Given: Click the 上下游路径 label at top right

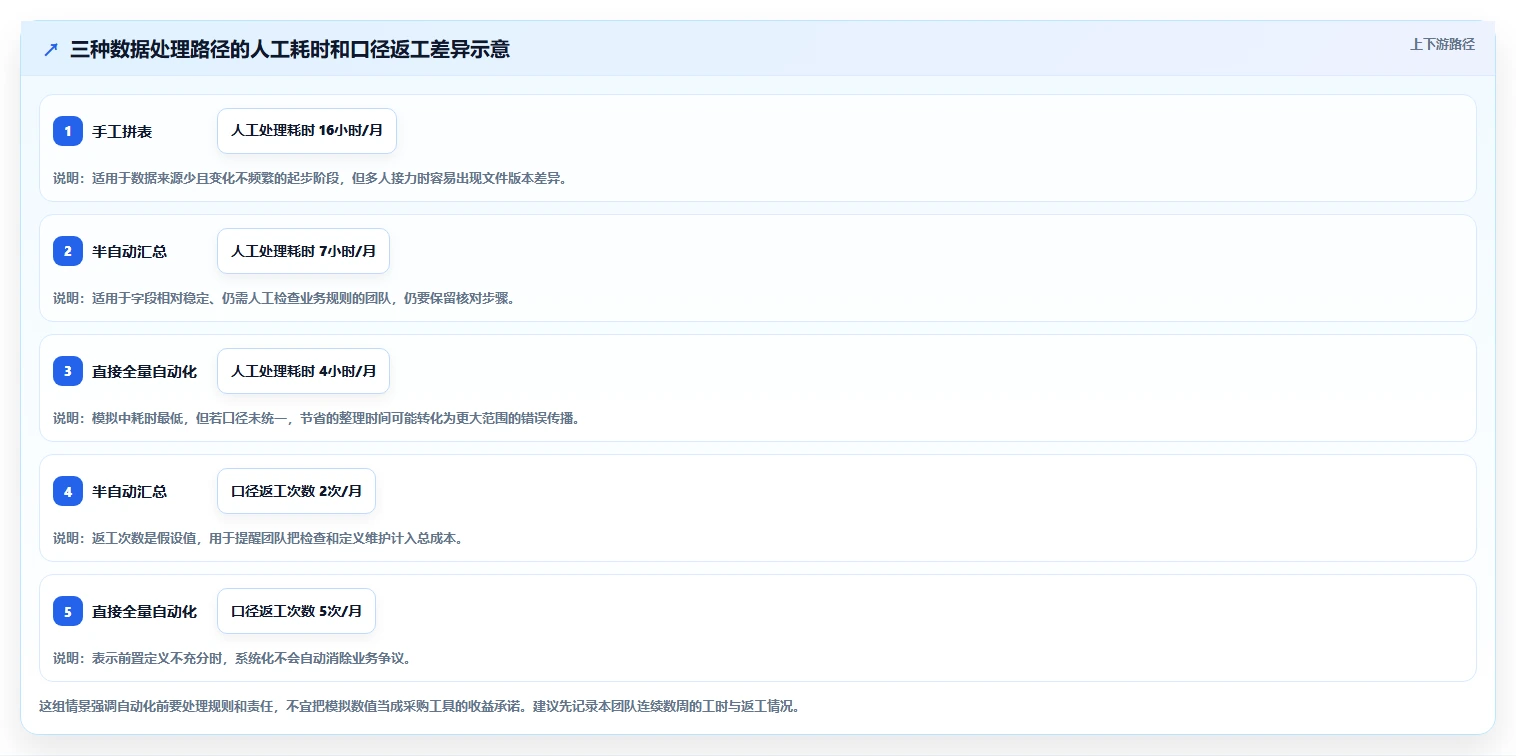Looking at the screenshot, I should 1442,44.
